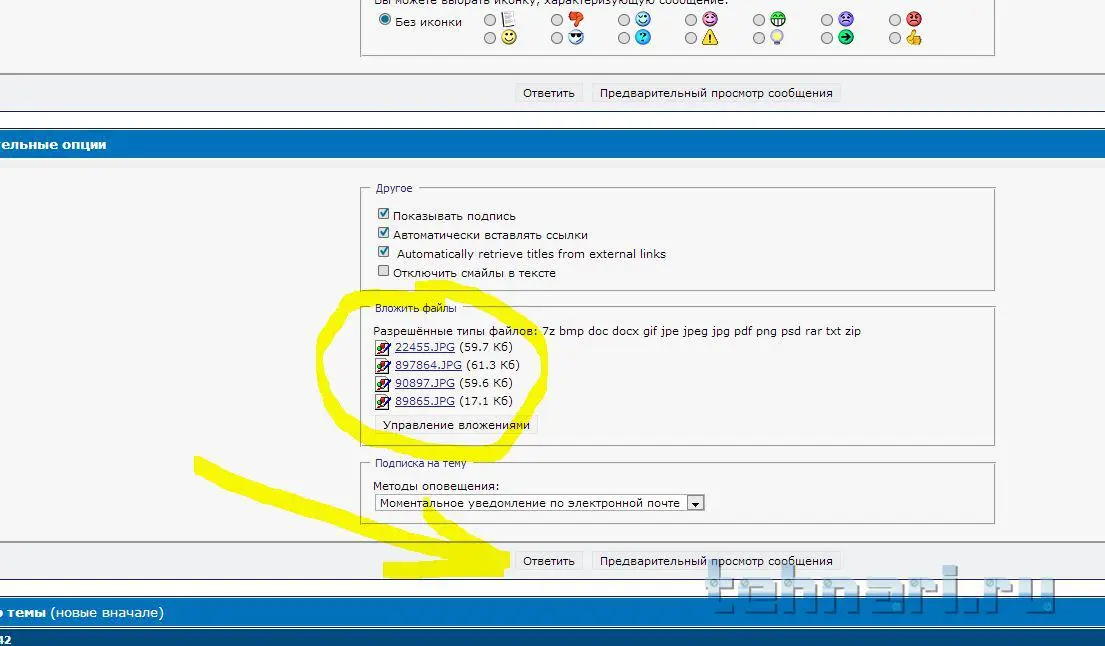This screenshot has height=646, width=1105.
Task: Enable 'Отключить смайлы в тексте' checkbox
Action: 383,271
